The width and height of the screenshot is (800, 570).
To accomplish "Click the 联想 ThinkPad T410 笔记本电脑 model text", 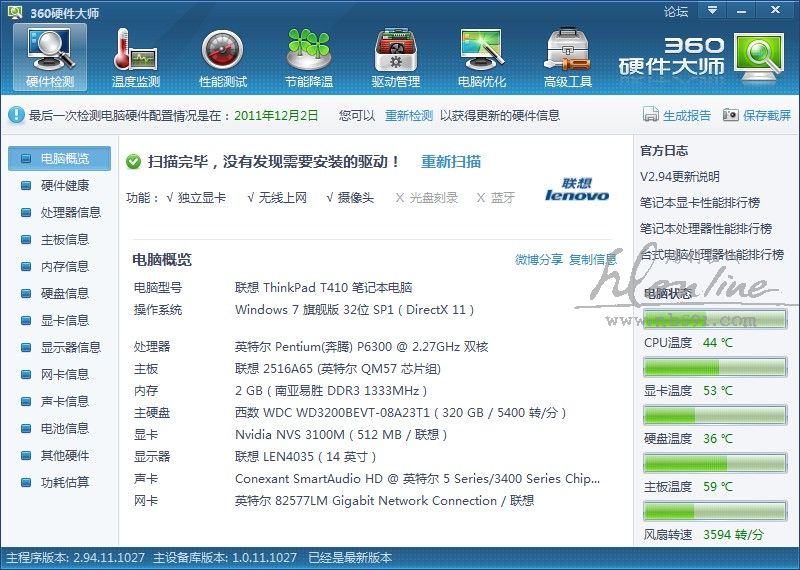I will tap(323, 288).
